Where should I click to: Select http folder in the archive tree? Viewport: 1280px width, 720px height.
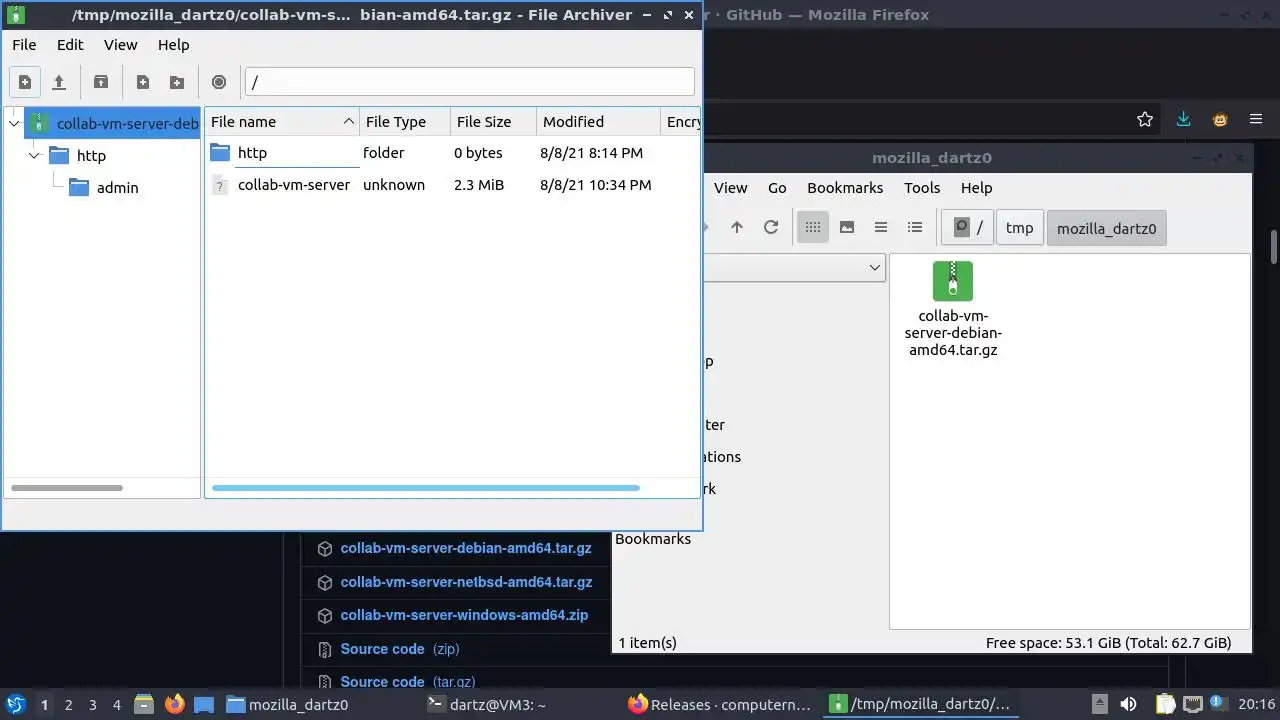pos(77,156)
